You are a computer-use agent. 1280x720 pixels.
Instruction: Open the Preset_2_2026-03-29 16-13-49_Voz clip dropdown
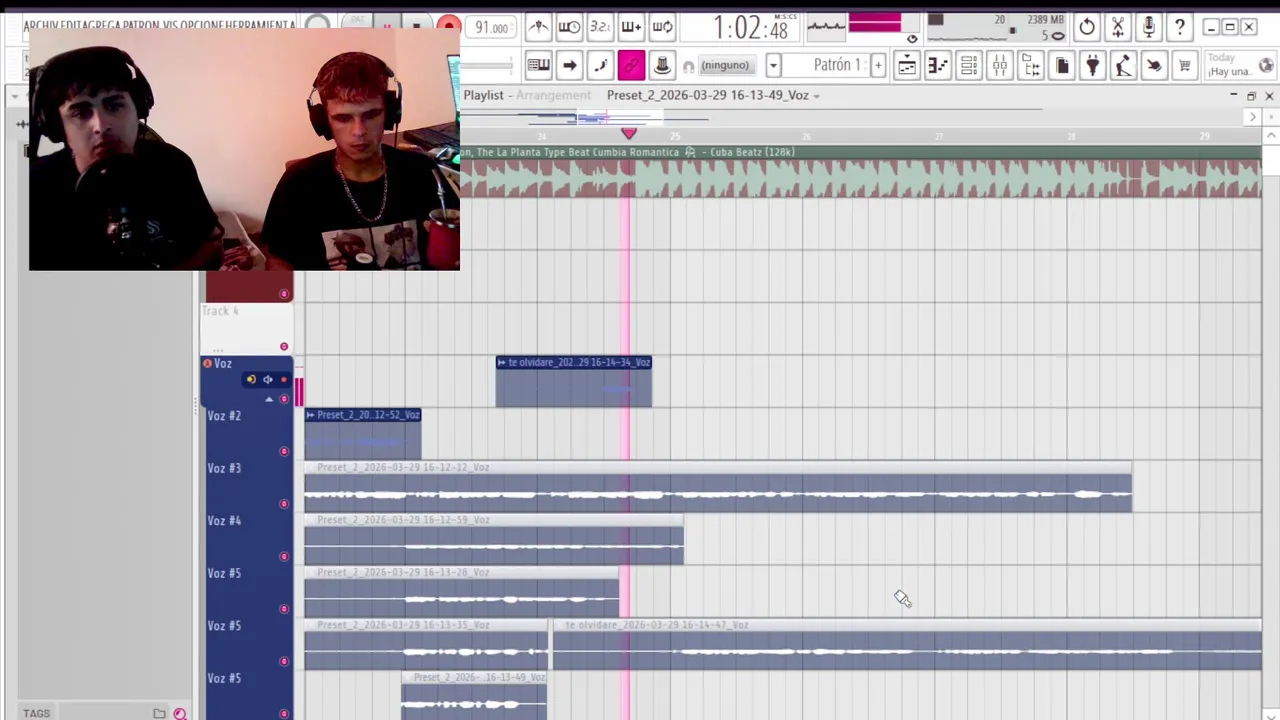[817, 96]
